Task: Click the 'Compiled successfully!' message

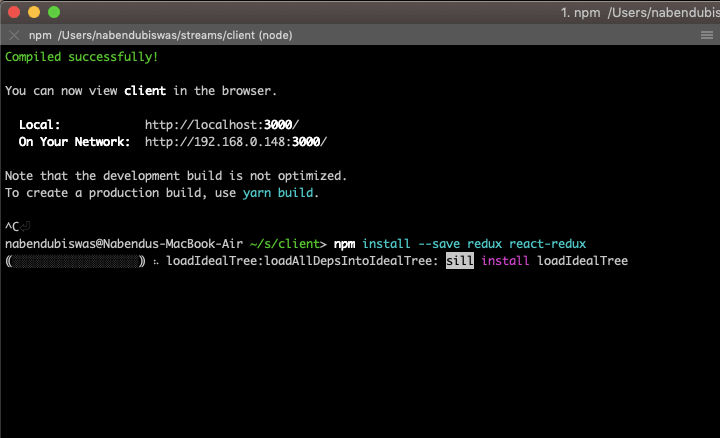Action: [x=81, y=57]
